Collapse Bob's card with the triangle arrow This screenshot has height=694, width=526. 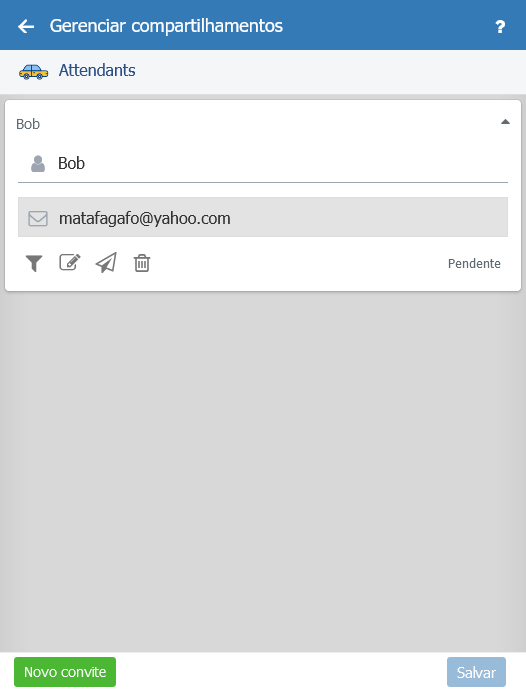click(505, 122)
